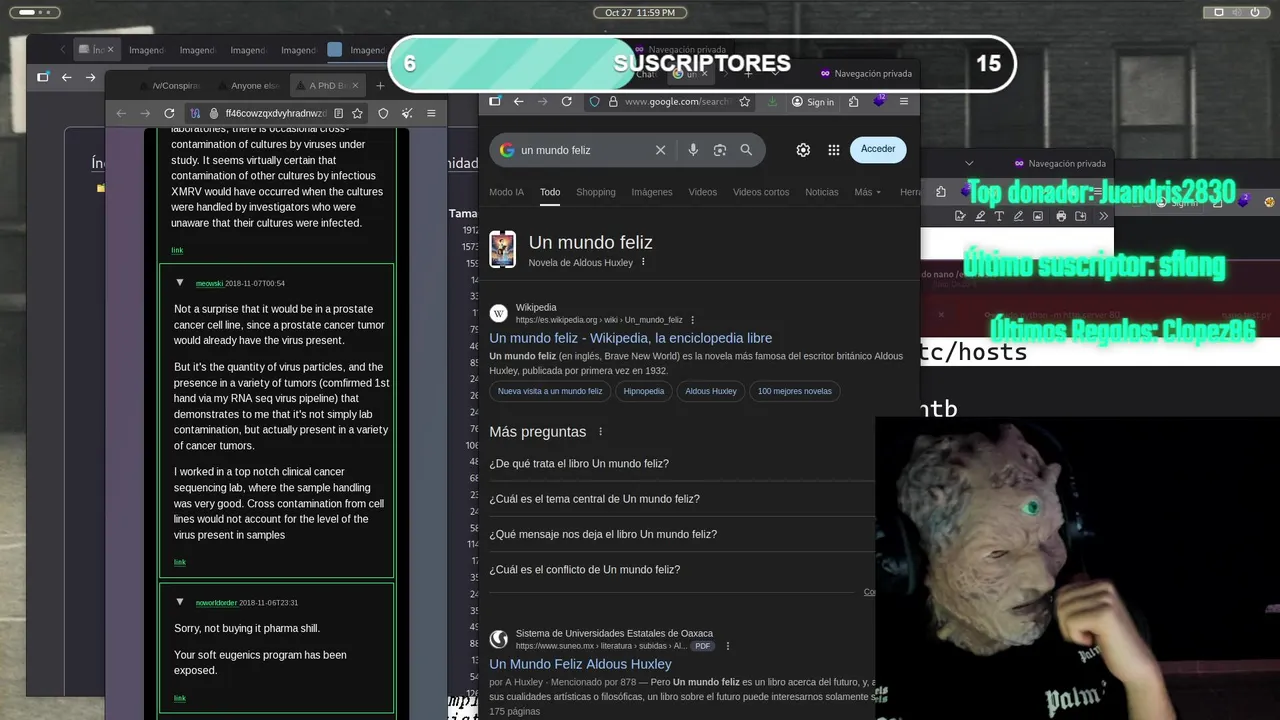1280x720 pixels.
Task: Open the Tor browser hamburger menu
Action: coord(431,113)
